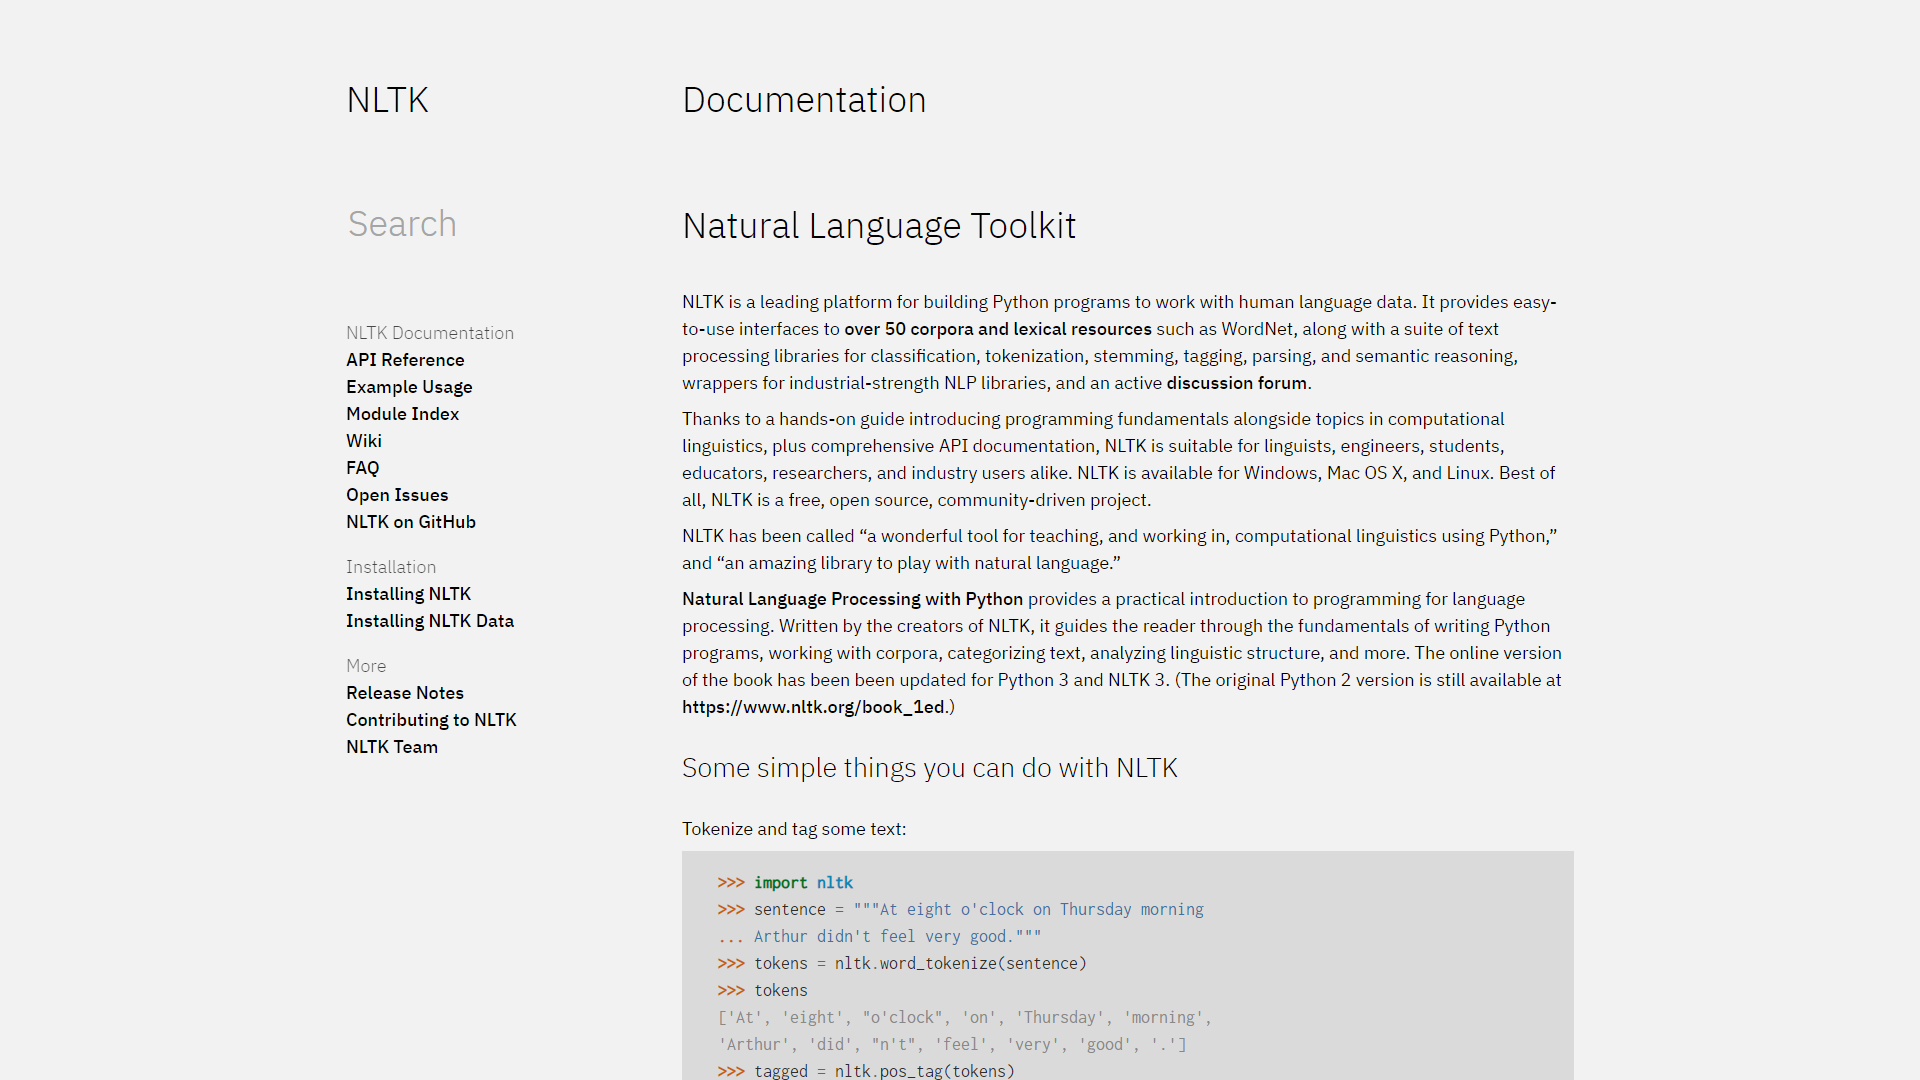1920x1080 pixels.
Task: View the Release Notes
Action: [404, 692]
